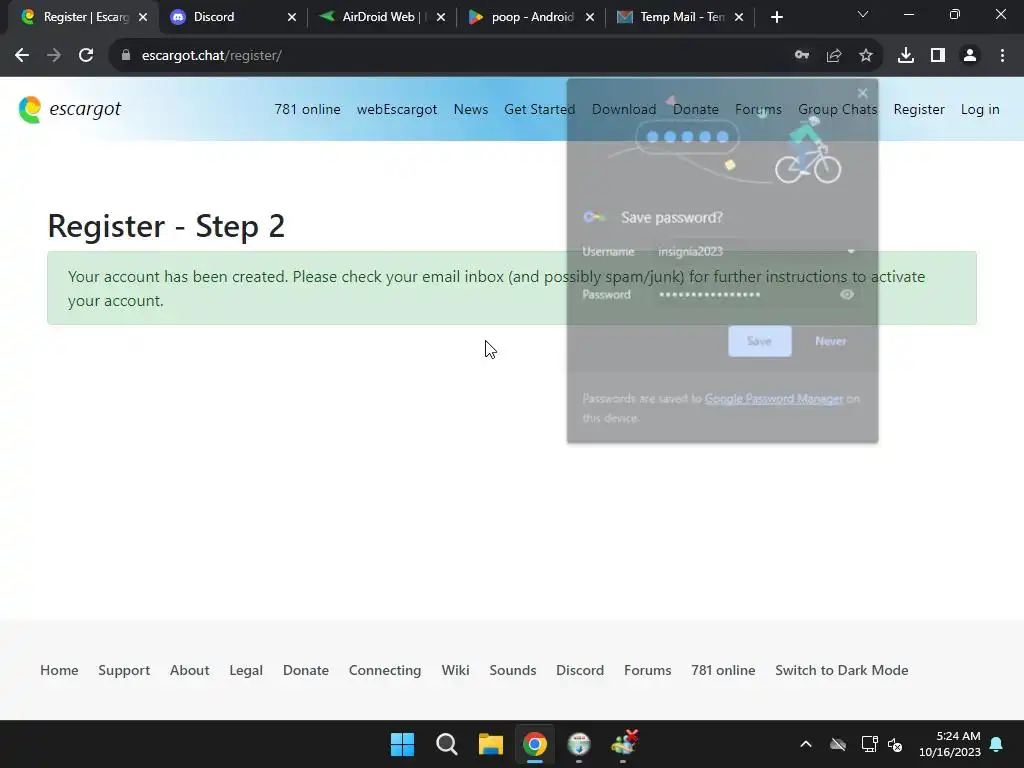Click the browser back arrow
Viewport: 1024px width, 768px height.
22,56
